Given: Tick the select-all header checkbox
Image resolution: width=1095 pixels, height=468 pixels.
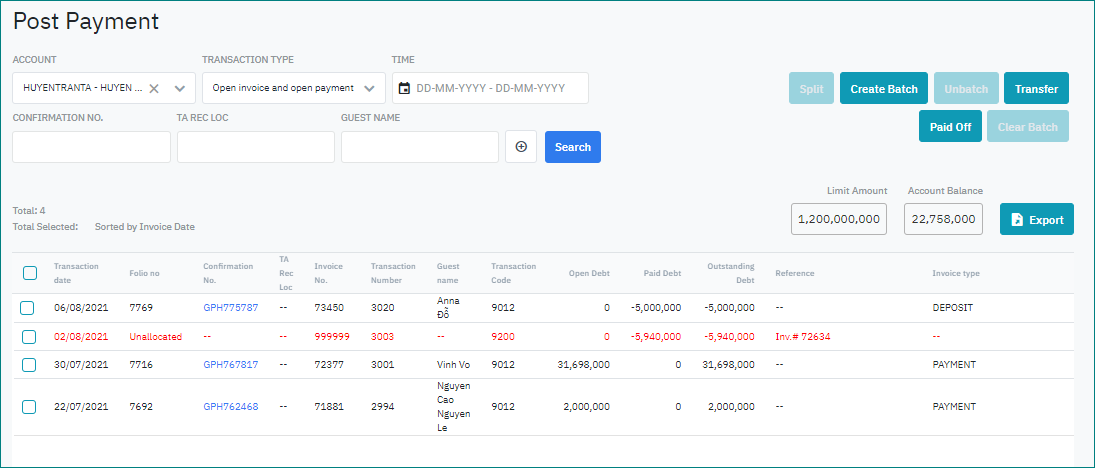Looking at the screenshot, I should pyautogui.click(x=30, y=273).
